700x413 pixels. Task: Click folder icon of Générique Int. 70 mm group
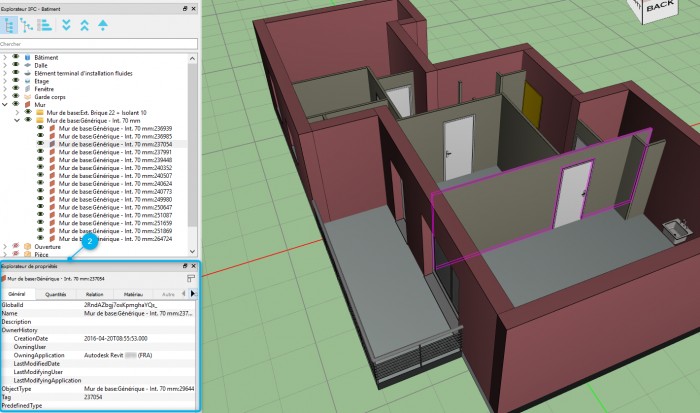[40, 121]
